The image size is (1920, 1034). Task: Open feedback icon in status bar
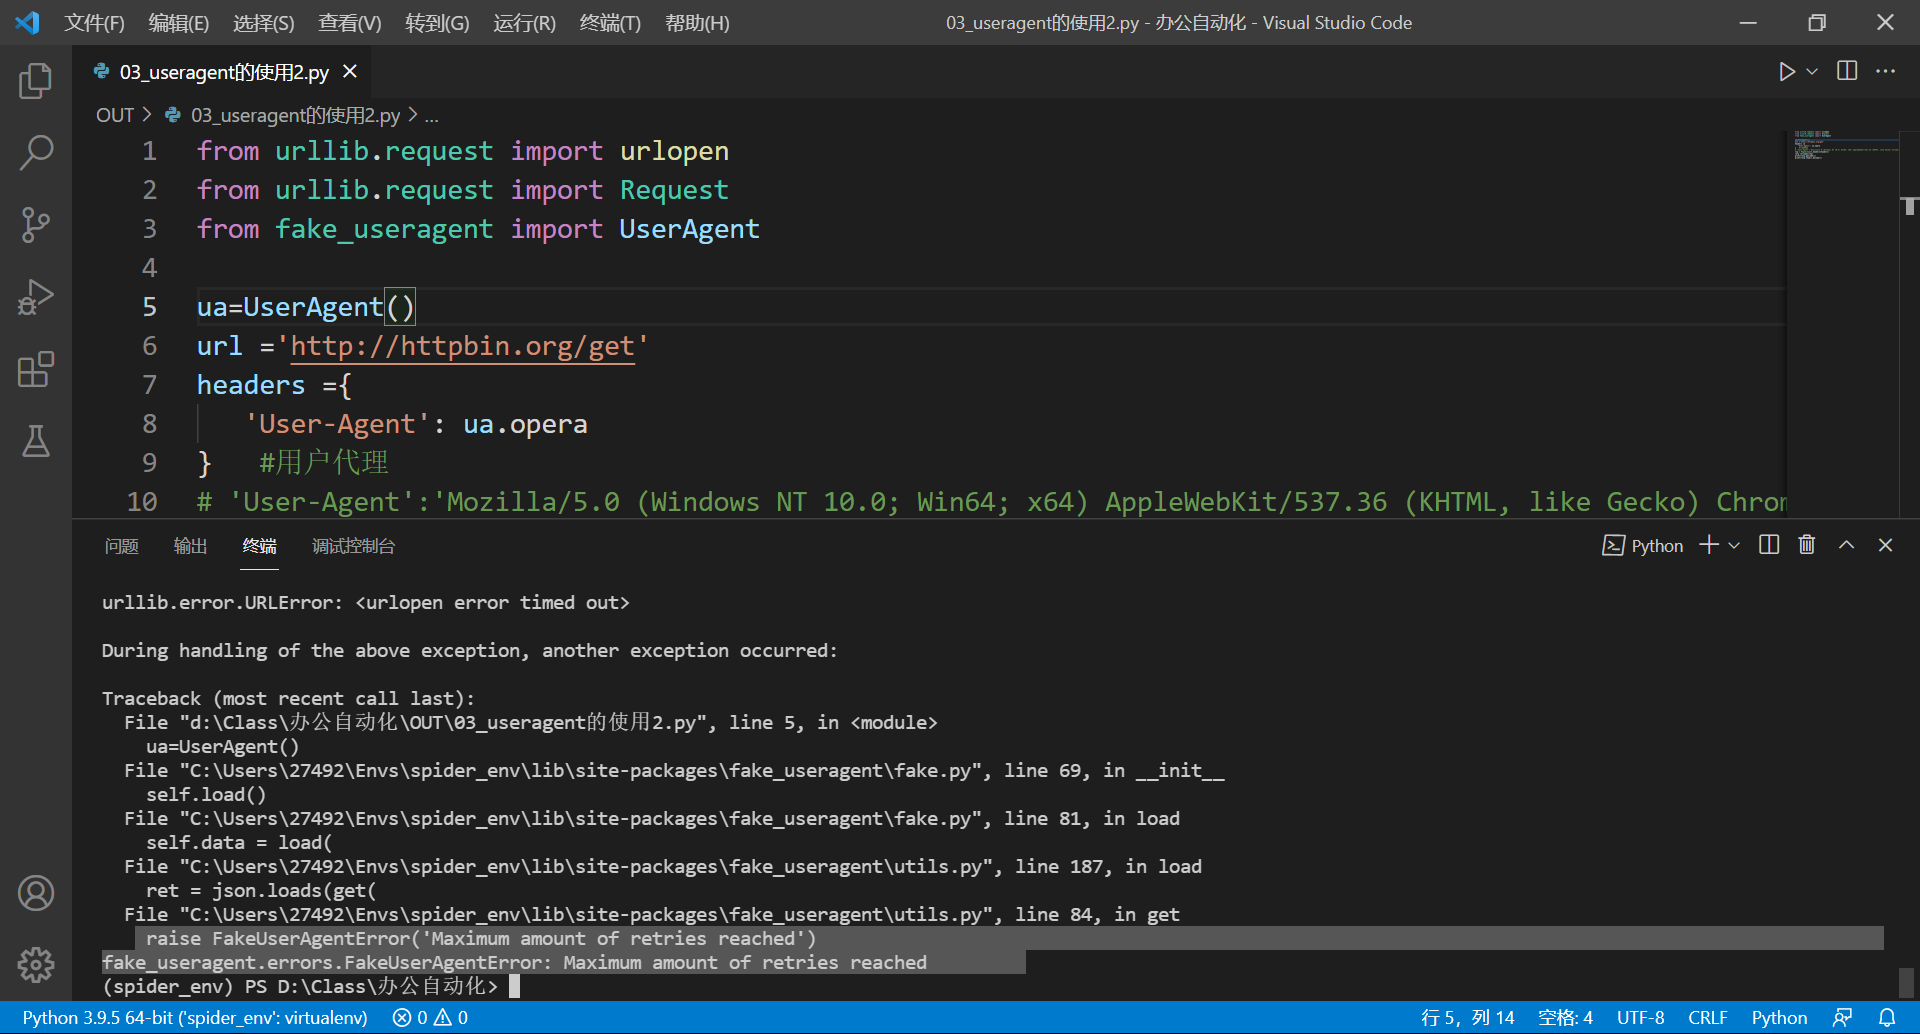[1842, 1018]
